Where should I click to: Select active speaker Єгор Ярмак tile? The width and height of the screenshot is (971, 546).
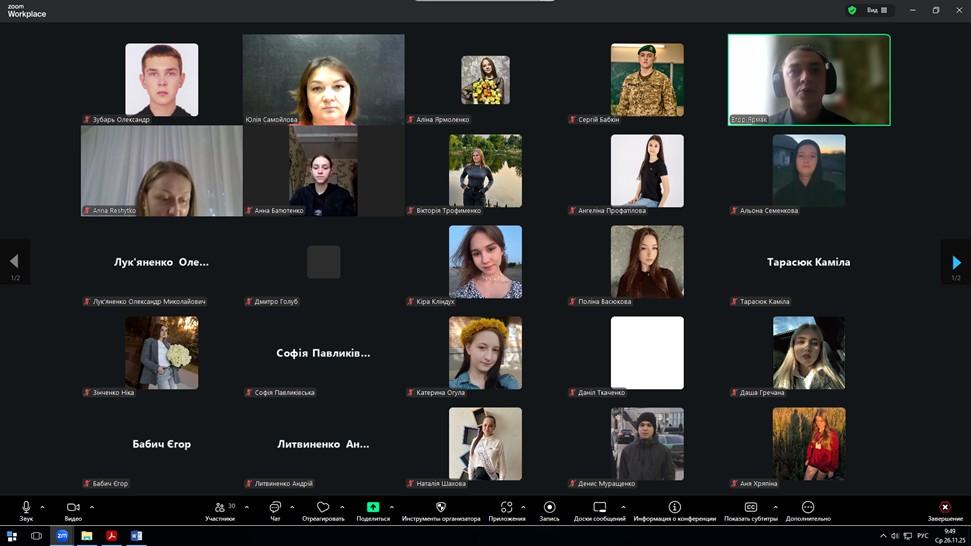pyautogui.click(x=809, y=79)
